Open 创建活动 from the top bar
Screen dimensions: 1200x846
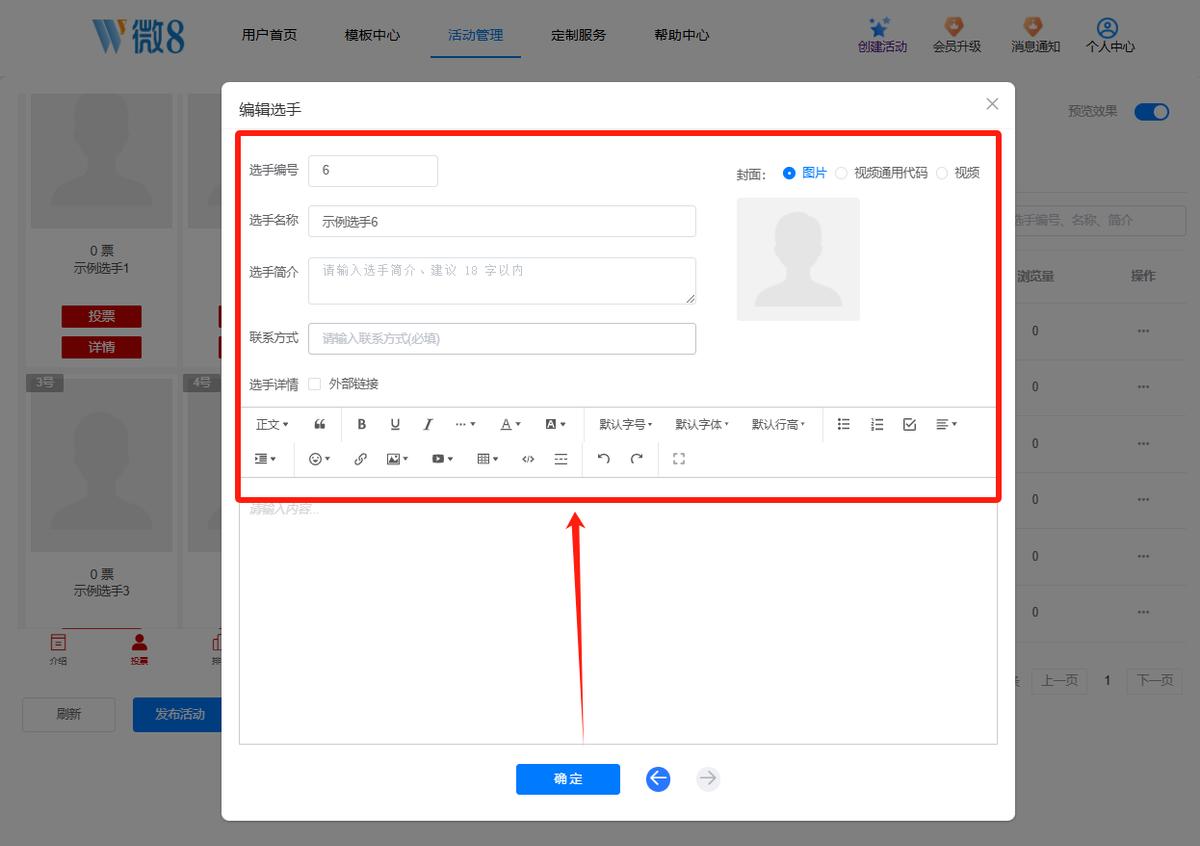click(882, 36)
